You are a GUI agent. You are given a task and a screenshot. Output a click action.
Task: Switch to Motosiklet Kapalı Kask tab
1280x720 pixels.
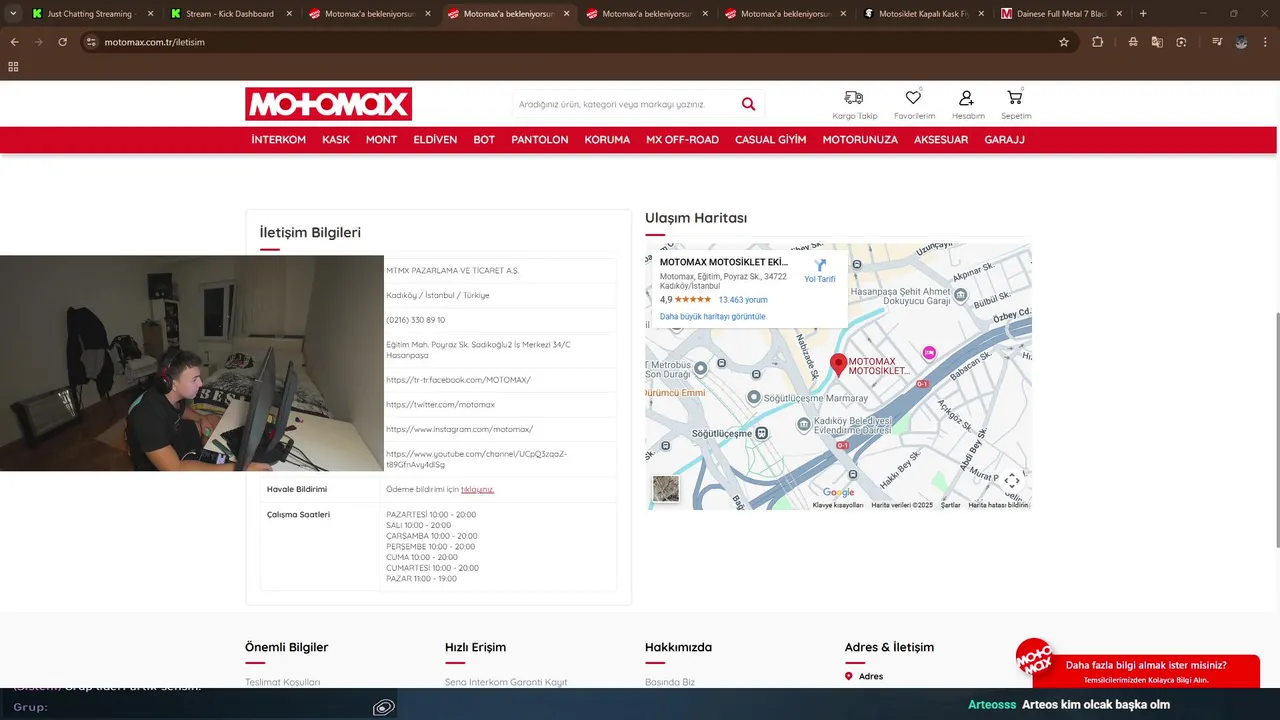click(x=926, y=14)
